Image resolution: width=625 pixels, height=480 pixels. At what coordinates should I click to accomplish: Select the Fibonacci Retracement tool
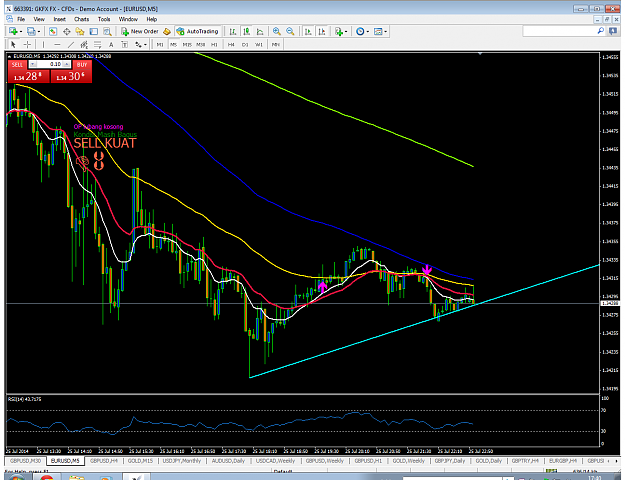point(98,44)
